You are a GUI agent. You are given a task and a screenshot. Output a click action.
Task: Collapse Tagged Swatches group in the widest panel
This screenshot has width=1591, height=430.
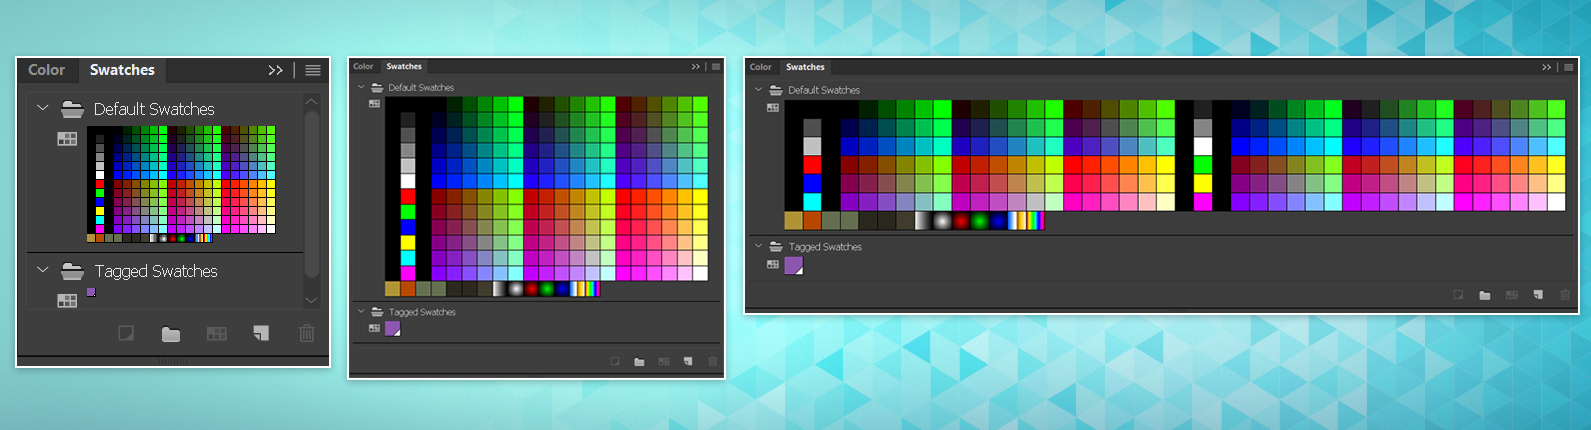[x=759, y=245]
